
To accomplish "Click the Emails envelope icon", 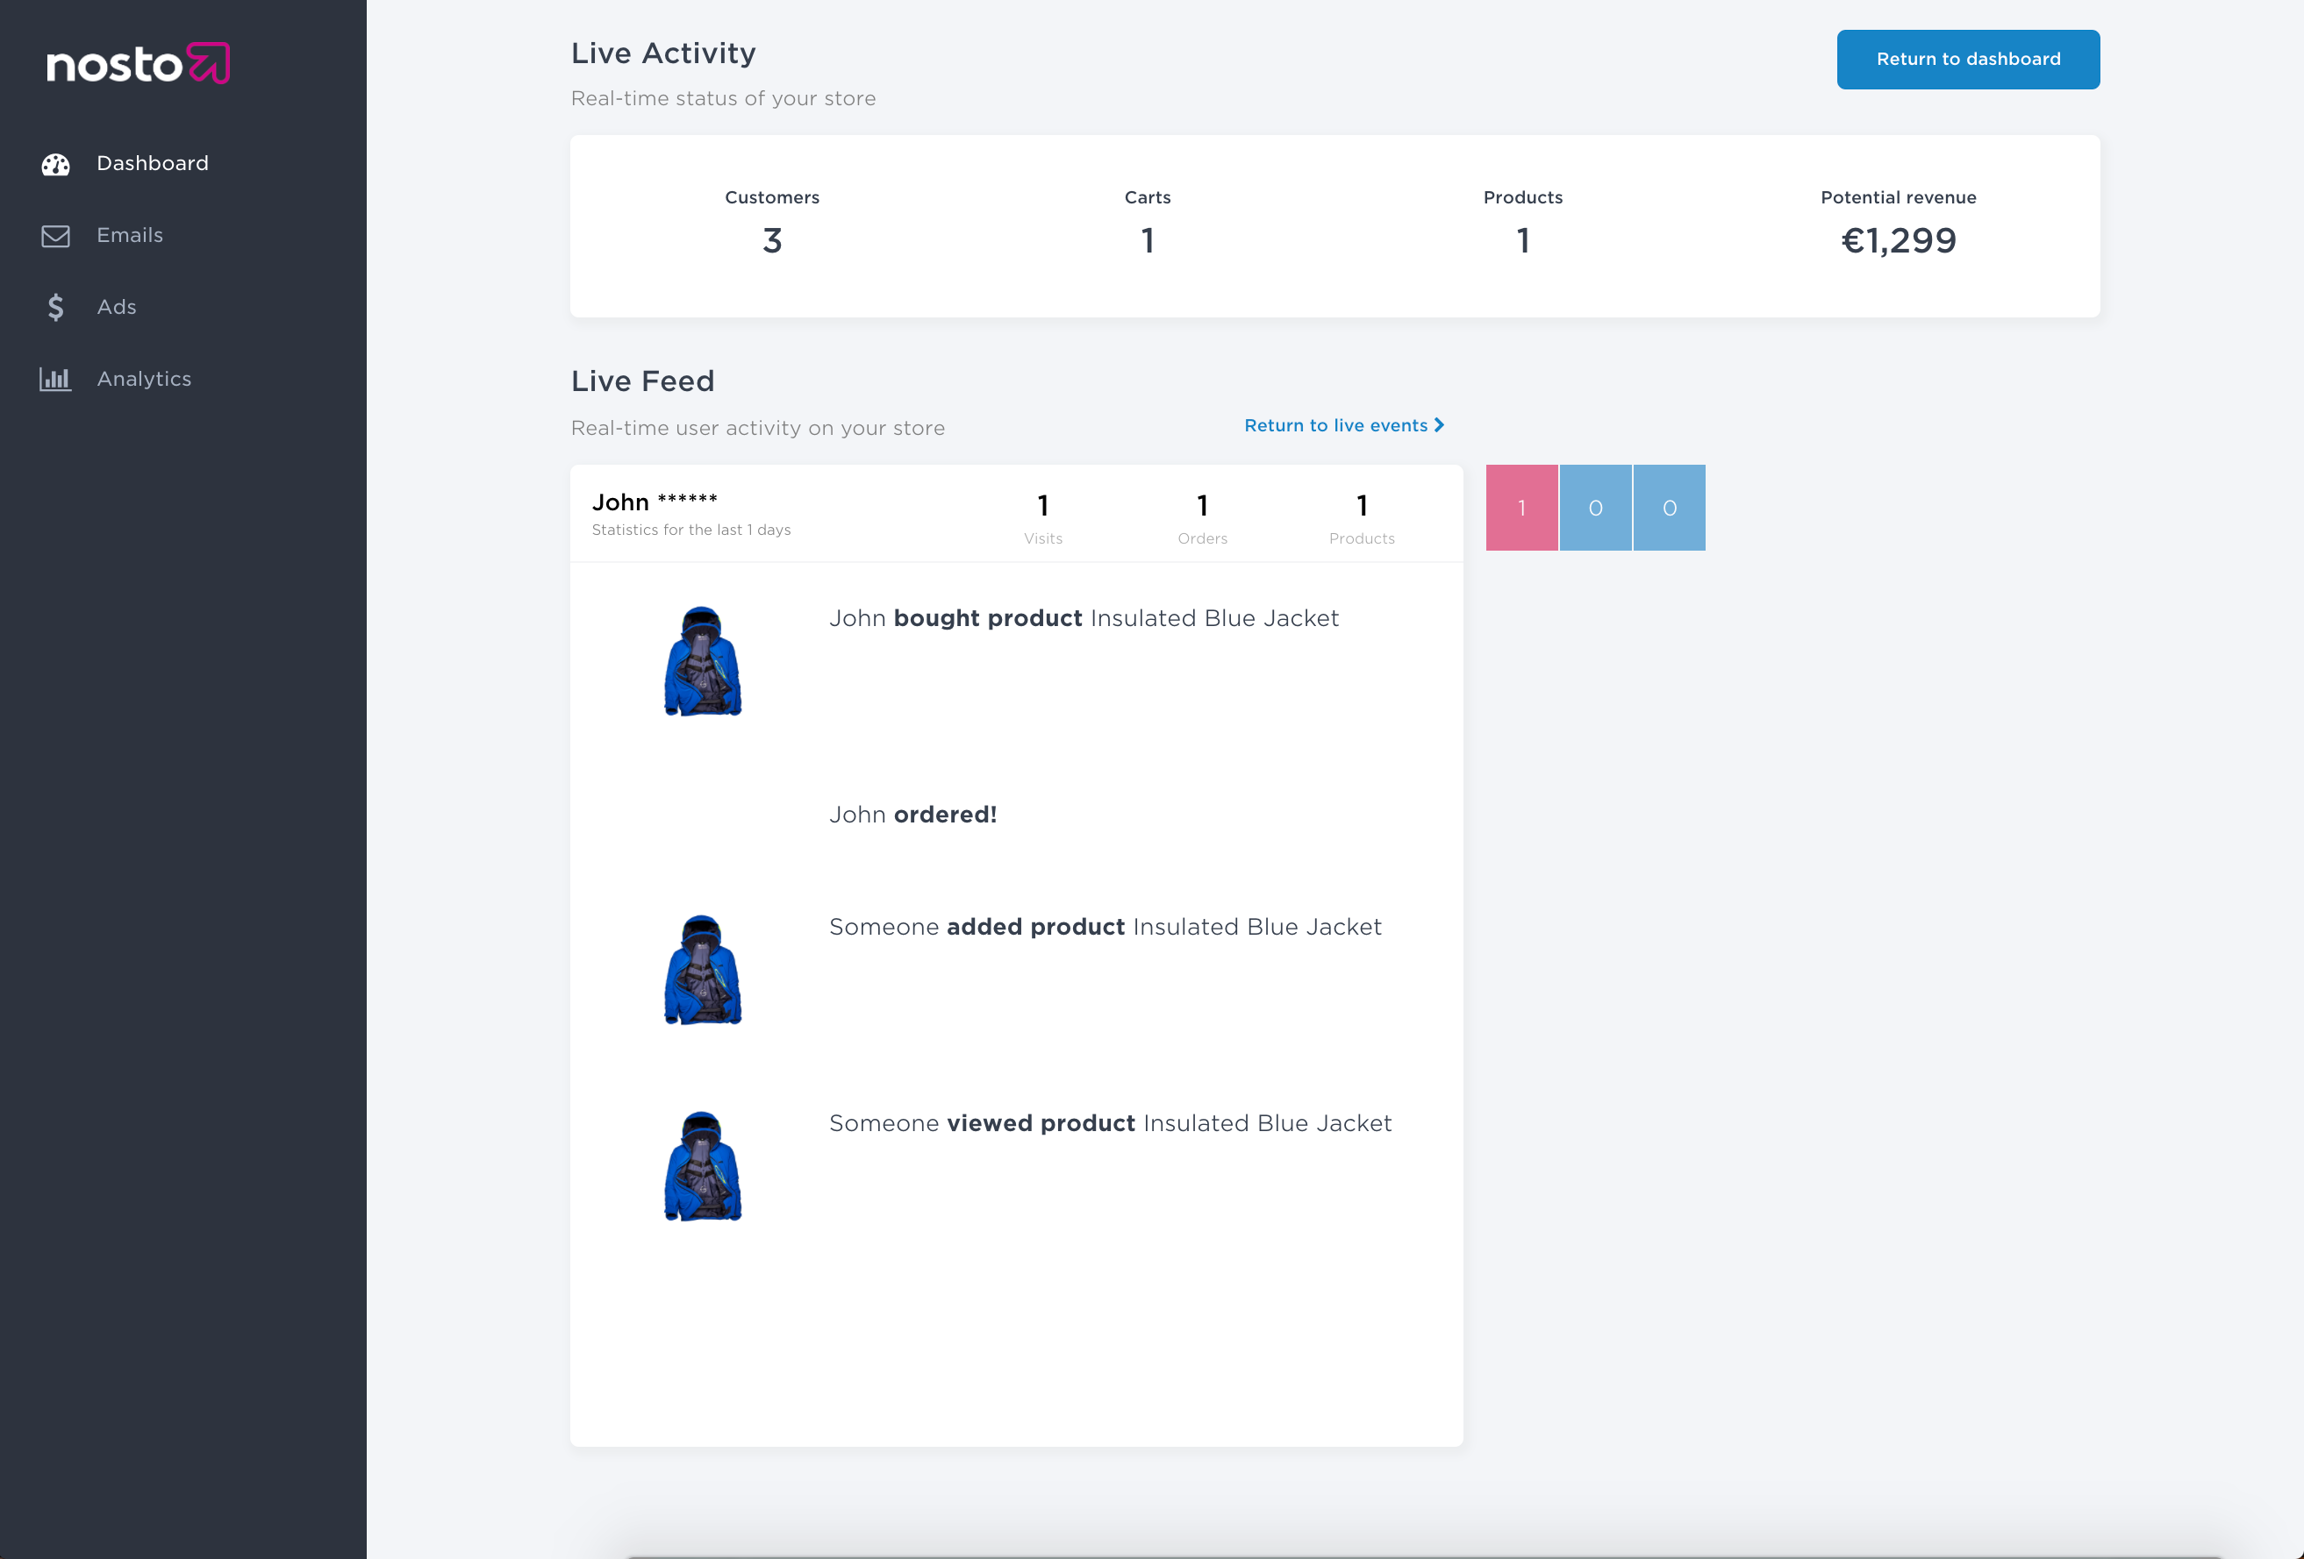I will click(x=56, y=236).
